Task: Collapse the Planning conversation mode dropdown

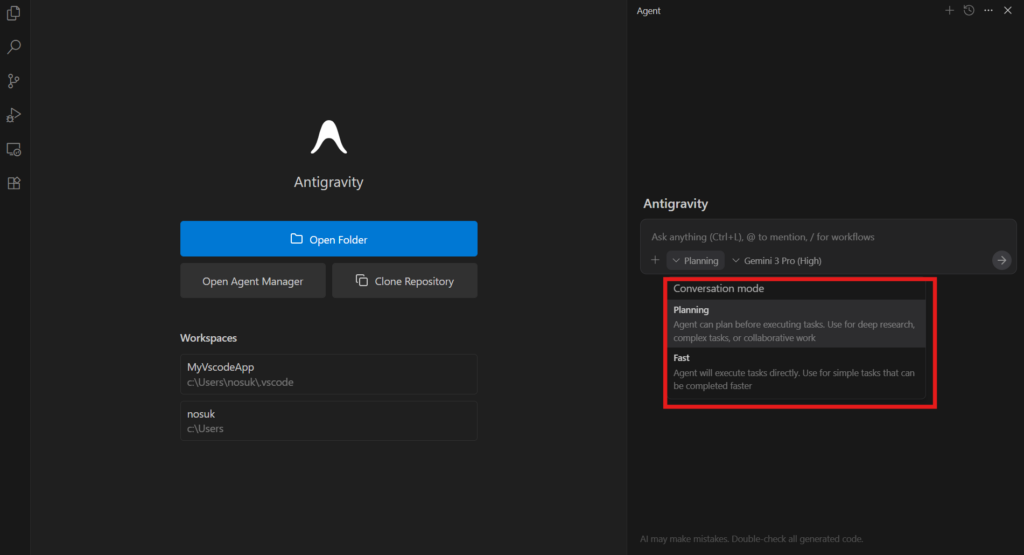Action: pos(695,260)
